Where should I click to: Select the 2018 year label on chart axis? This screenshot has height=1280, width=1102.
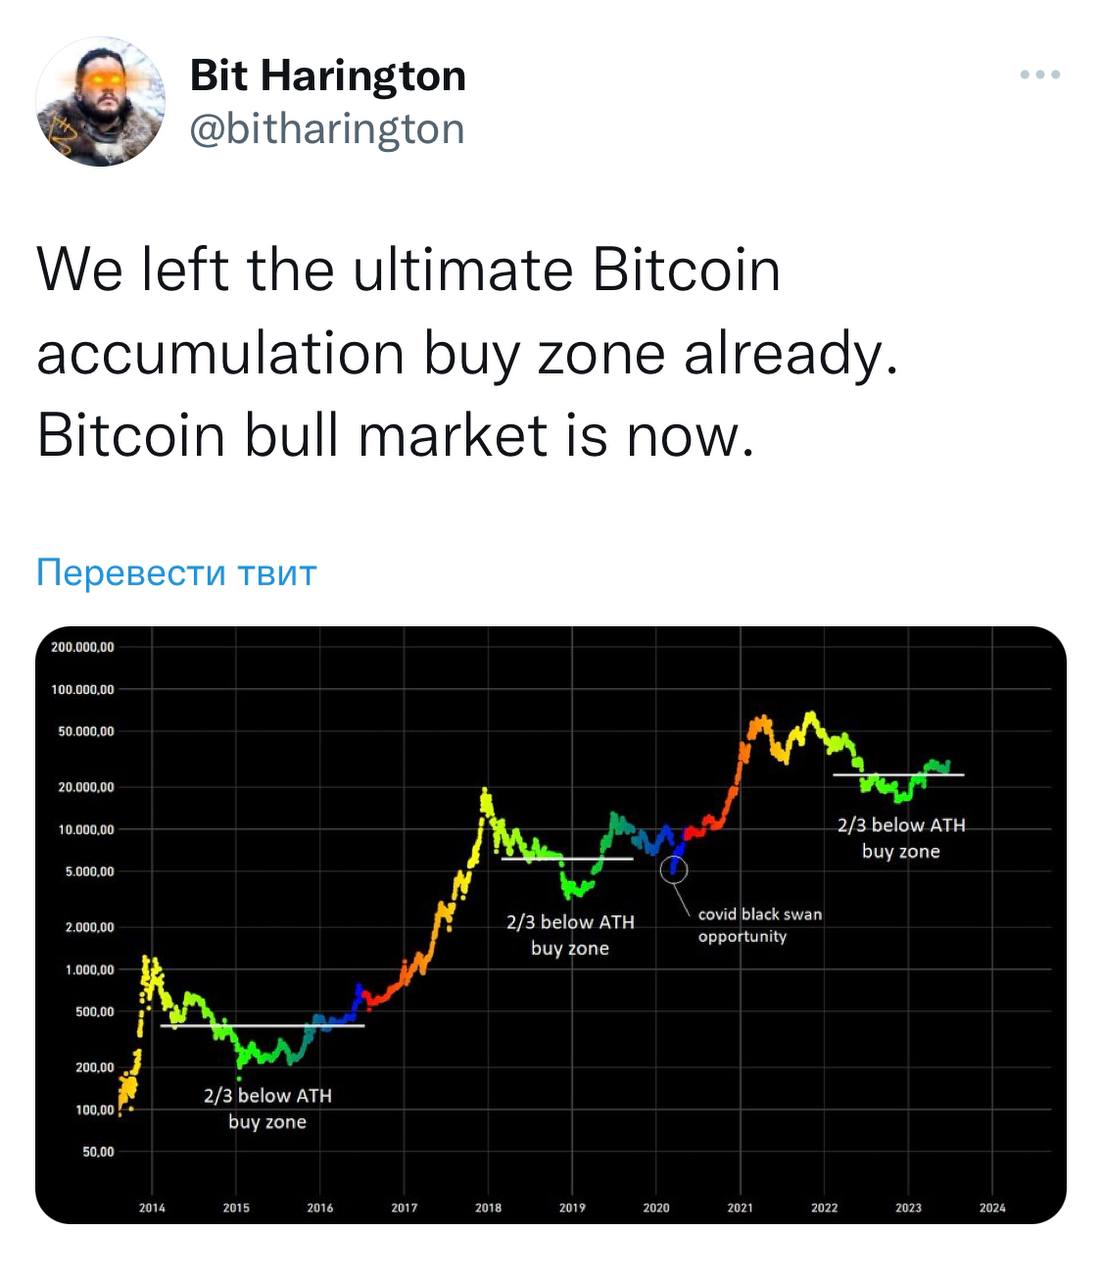(488, 1208)
